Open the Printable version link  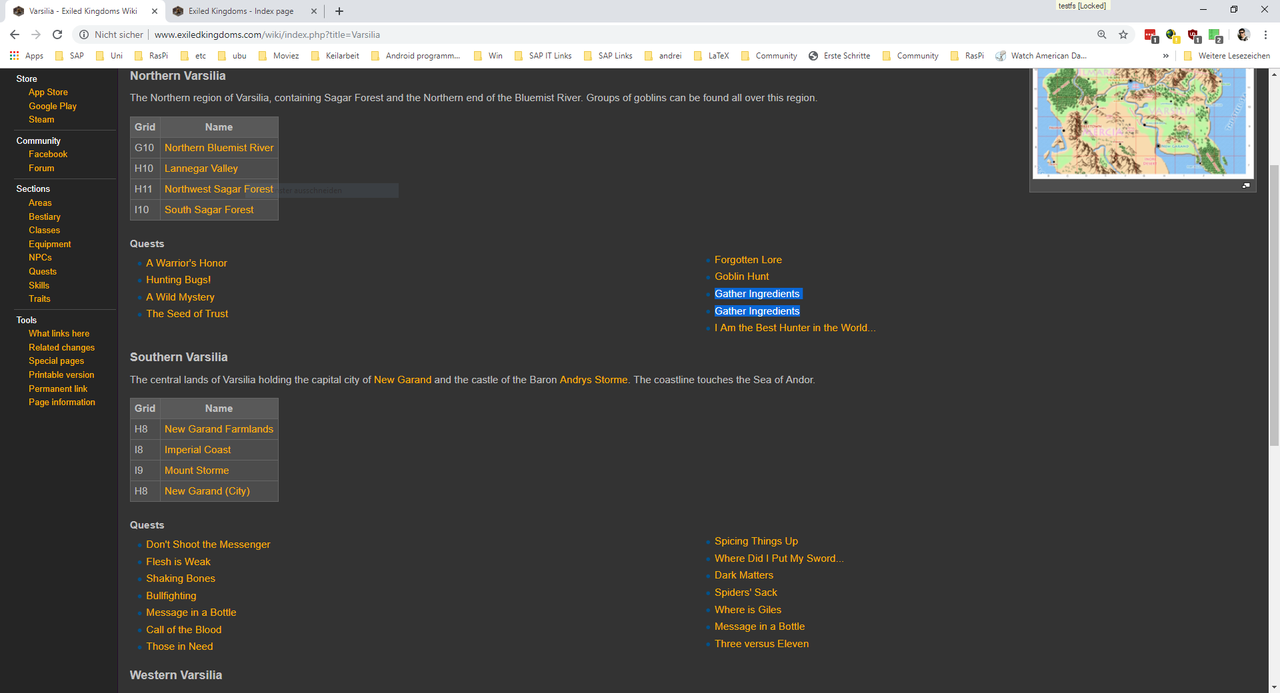point(61,375)
